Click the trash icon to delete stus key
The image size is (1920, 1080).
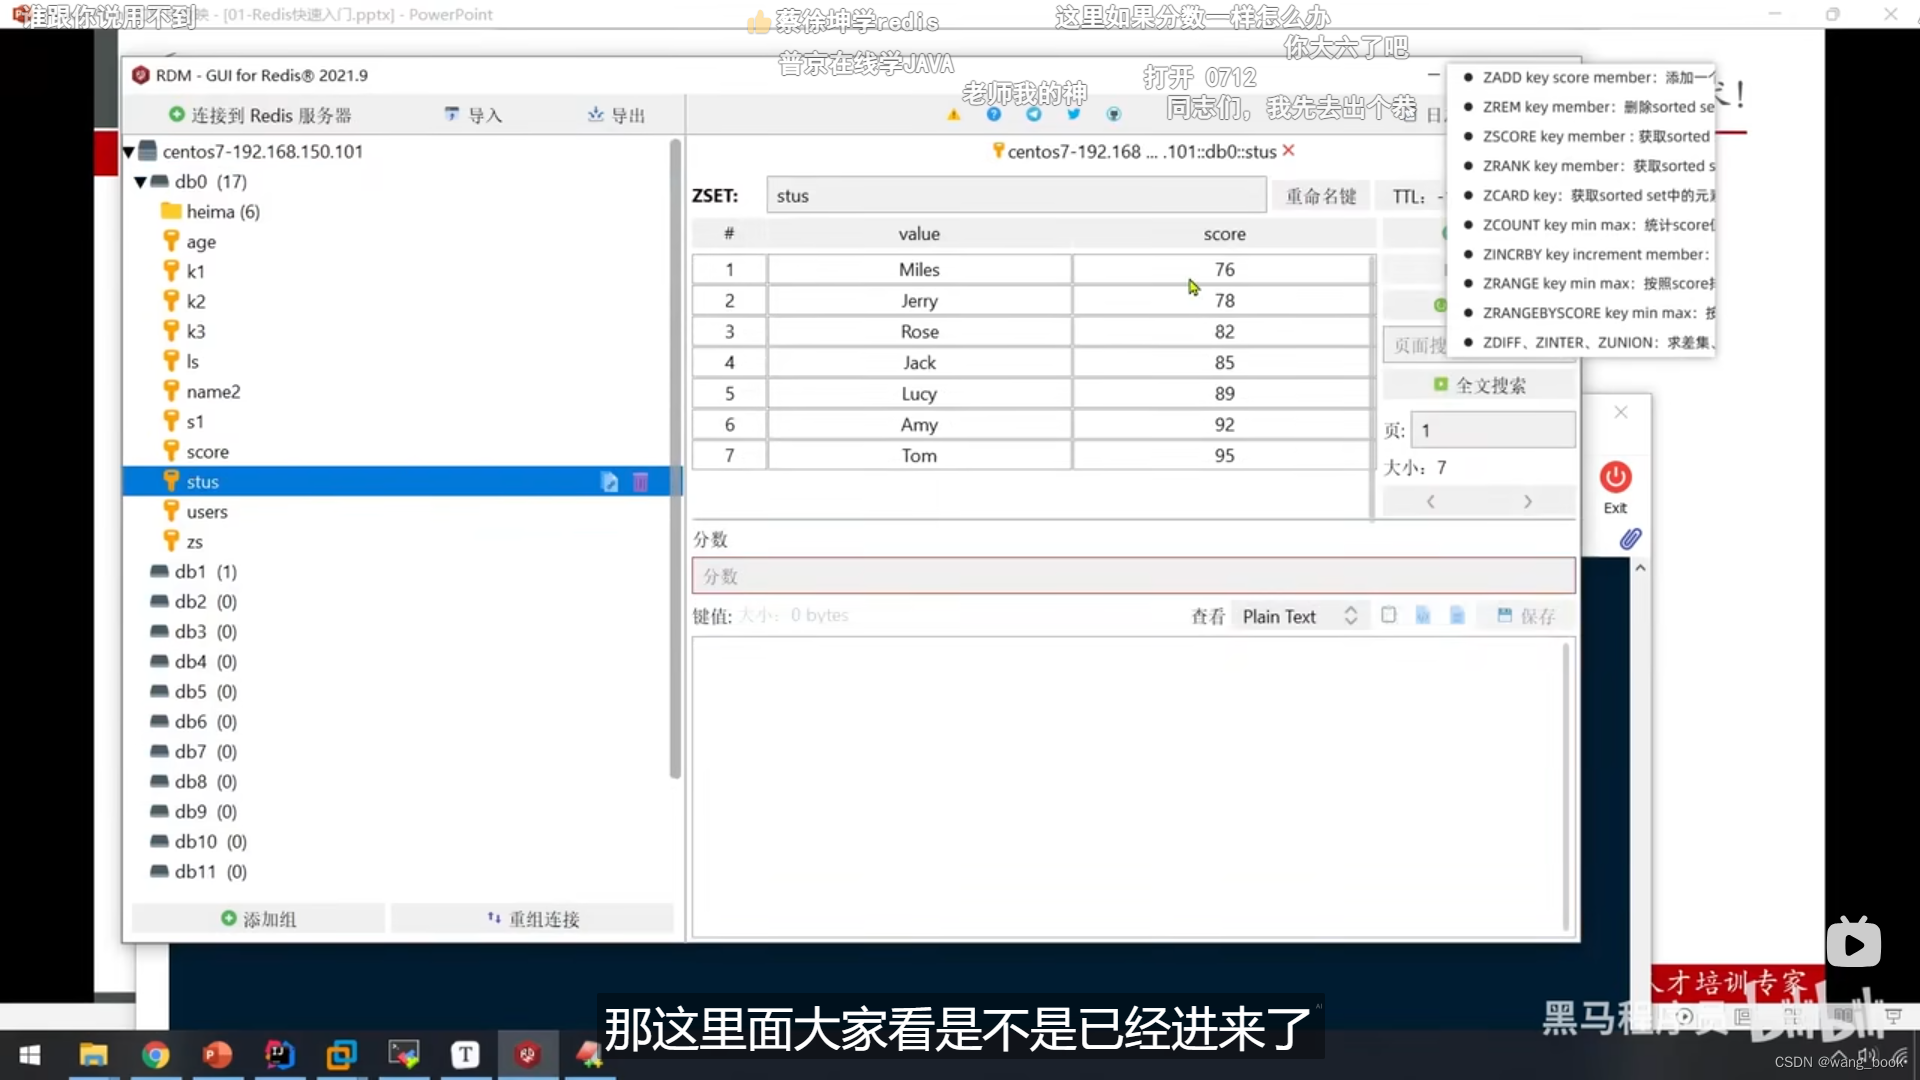pyautogui.click(x=640, y=481)
